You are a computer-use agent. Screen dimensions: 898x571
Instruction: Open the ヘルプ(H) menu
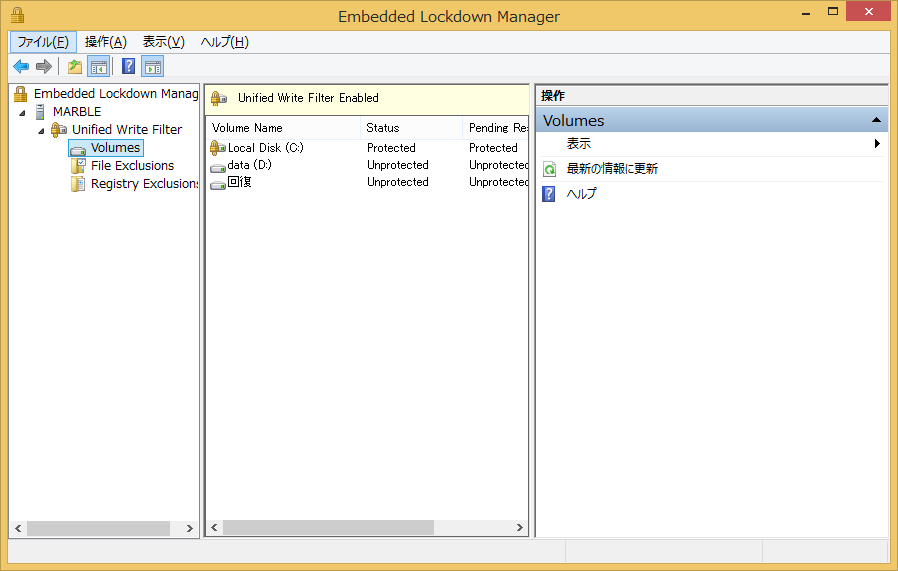(x=224, y=42)
